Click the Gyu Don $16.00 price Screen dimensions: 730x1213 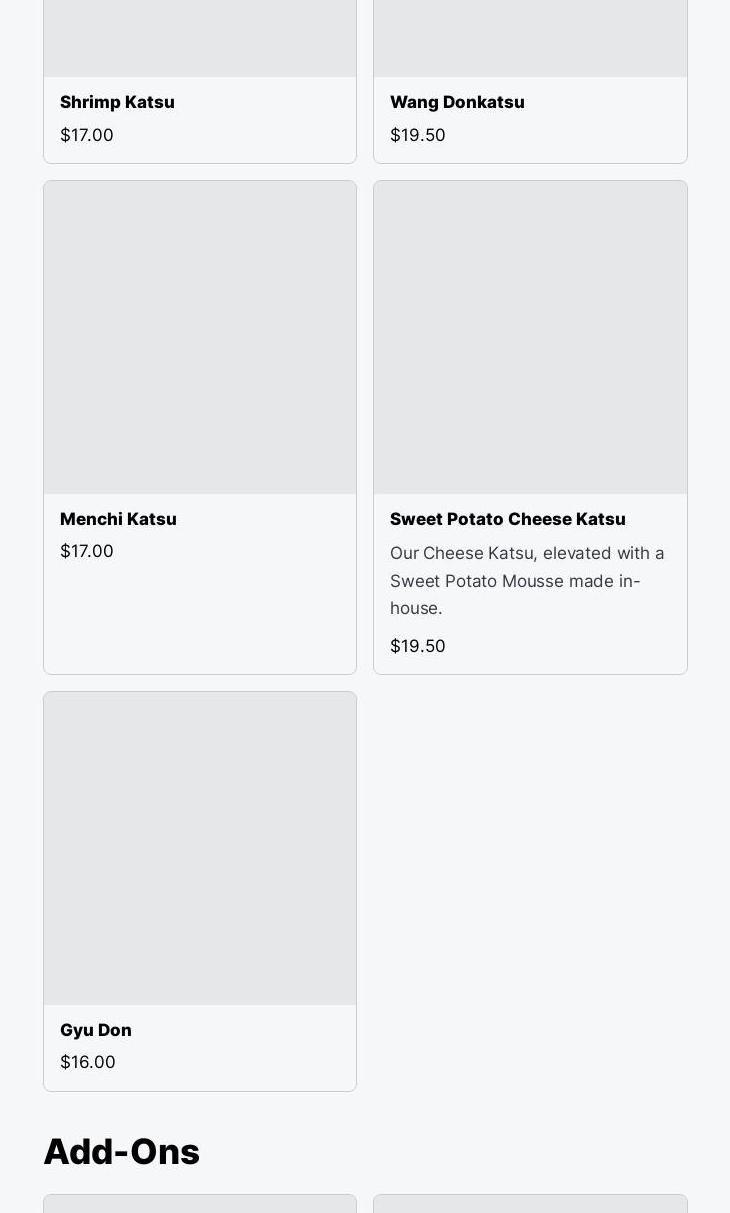(x=88, y=1062)
